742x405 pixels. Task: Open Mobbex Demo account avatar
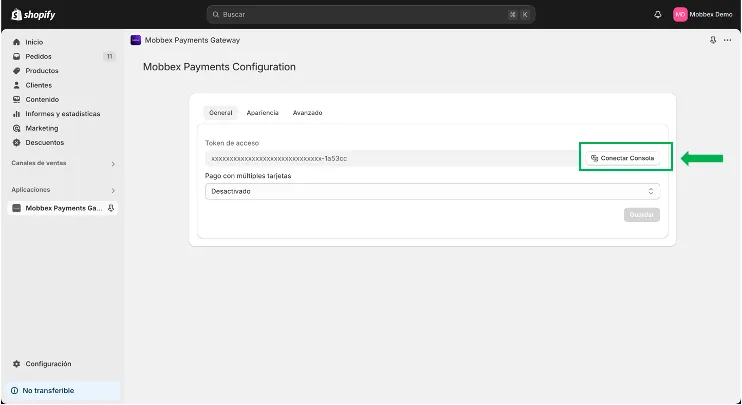[680, 15]
